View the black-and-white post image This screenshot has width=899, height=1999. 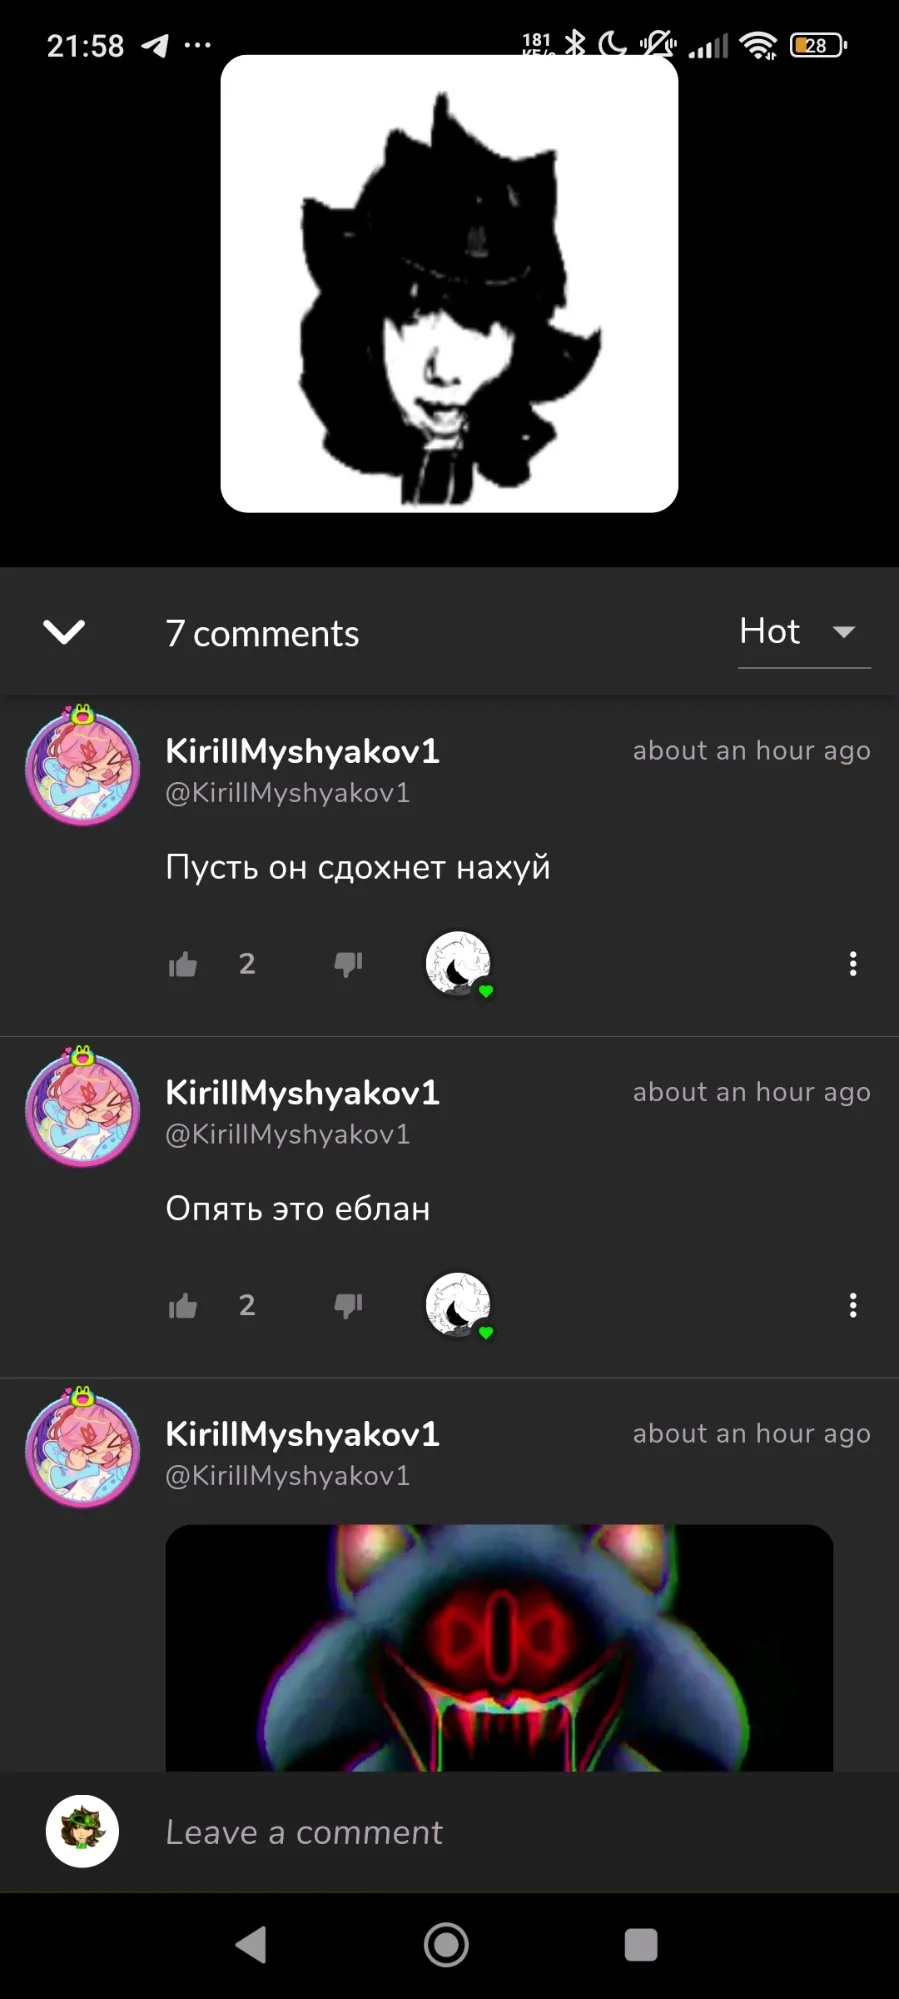(449, 284)
